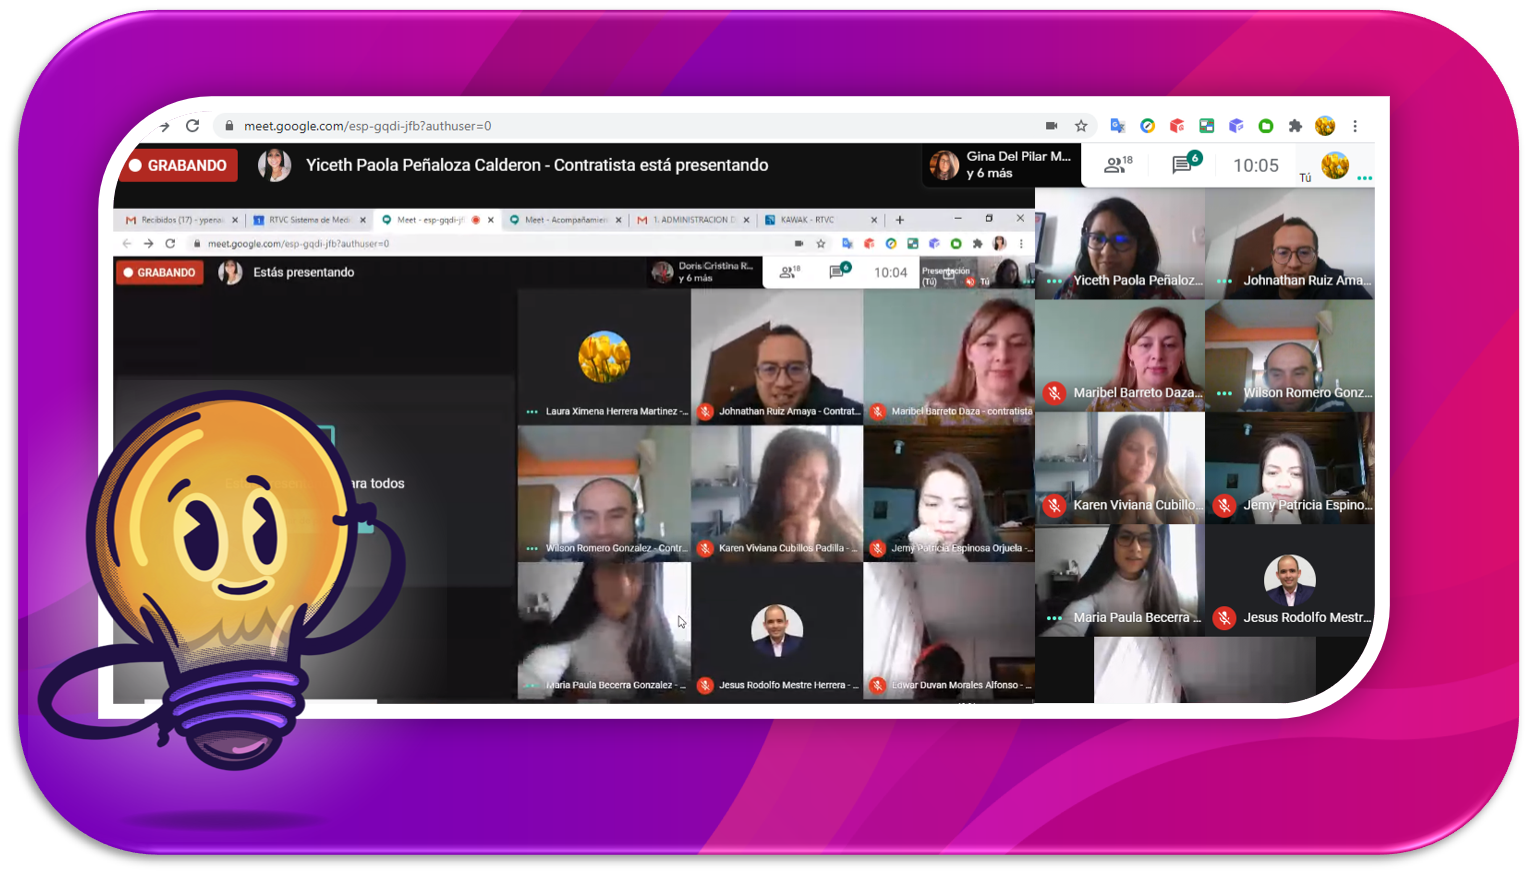Image resolution: width=1530 pixels, height=874 pixels.
Task: Click the 10:05 meeting clock
Action: point(1256,165)
